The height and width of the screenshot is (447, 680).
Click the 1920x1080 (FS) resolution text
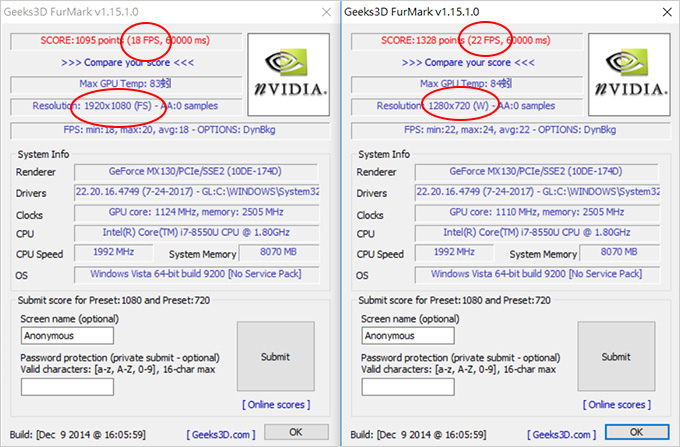[x=118, y=106]
